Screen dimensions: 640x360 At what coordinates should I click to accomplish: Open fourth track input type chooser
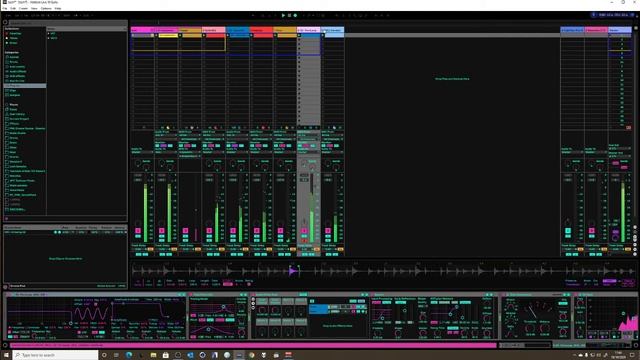pos(213,135)
